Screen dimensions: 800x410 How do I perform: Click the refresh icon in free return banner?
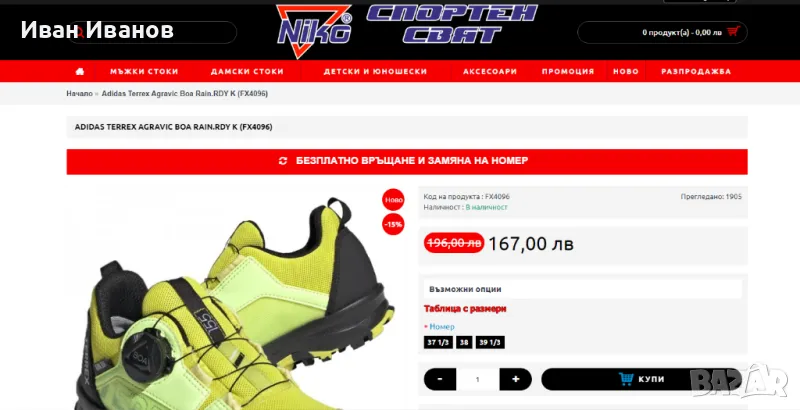[x=283, y=161]
